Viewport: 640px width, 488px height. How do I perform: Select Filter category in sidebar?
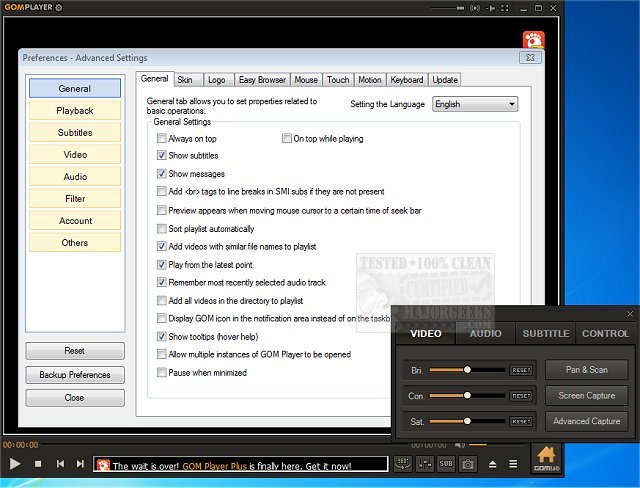(x=75, y=199)
